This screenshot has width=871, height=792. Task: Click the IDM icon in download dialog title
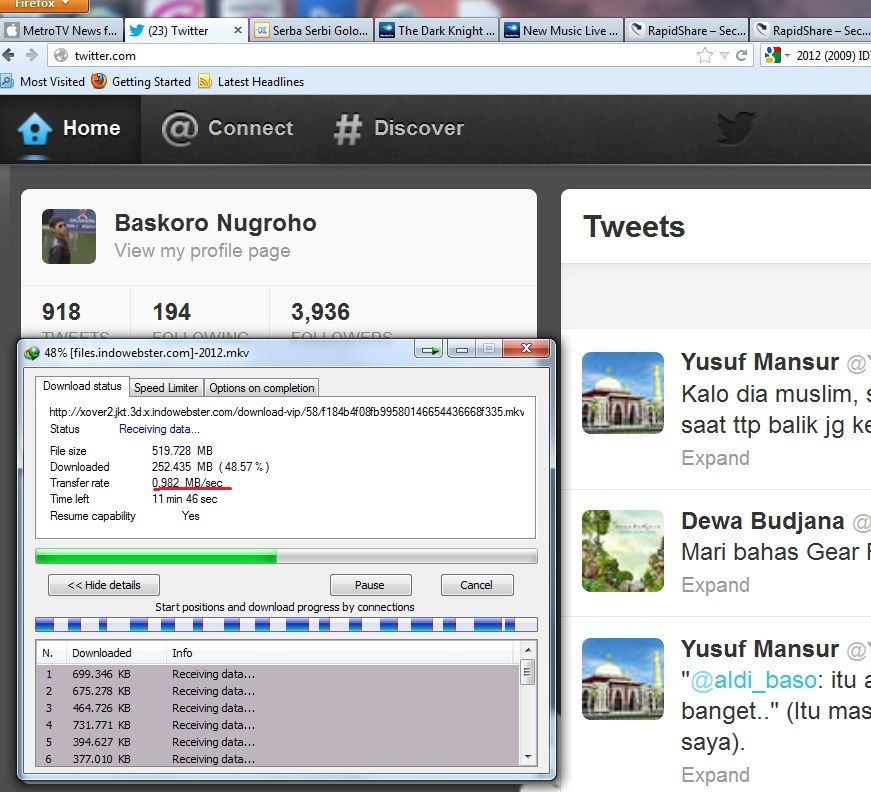[32, 353]
